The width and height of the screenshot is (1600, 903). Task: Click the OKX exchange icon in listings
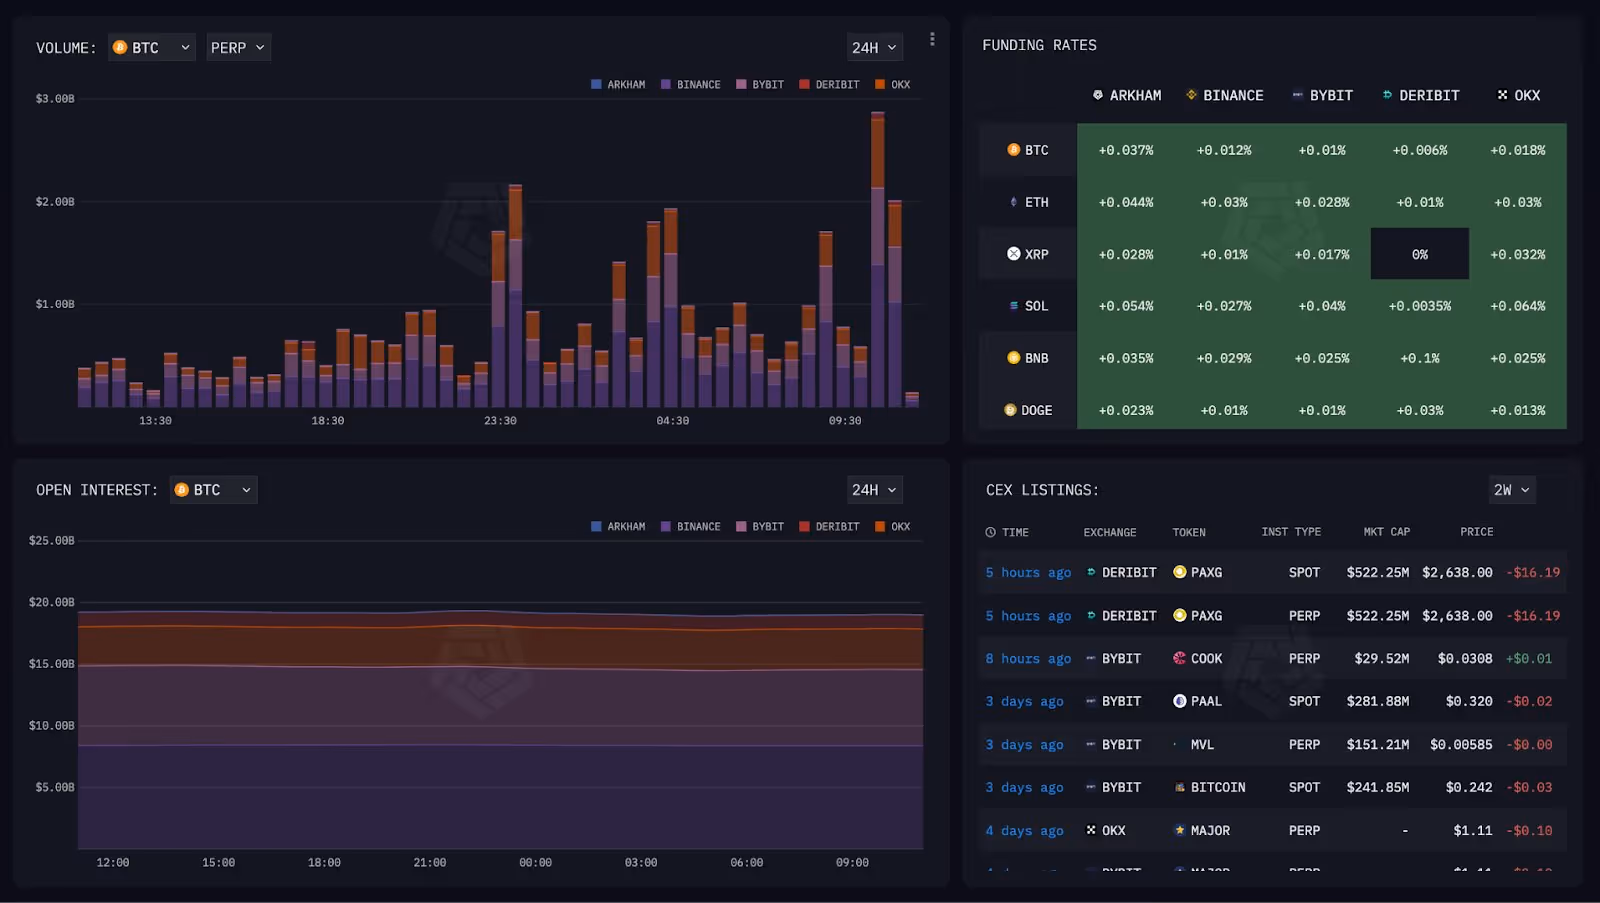1091,830
